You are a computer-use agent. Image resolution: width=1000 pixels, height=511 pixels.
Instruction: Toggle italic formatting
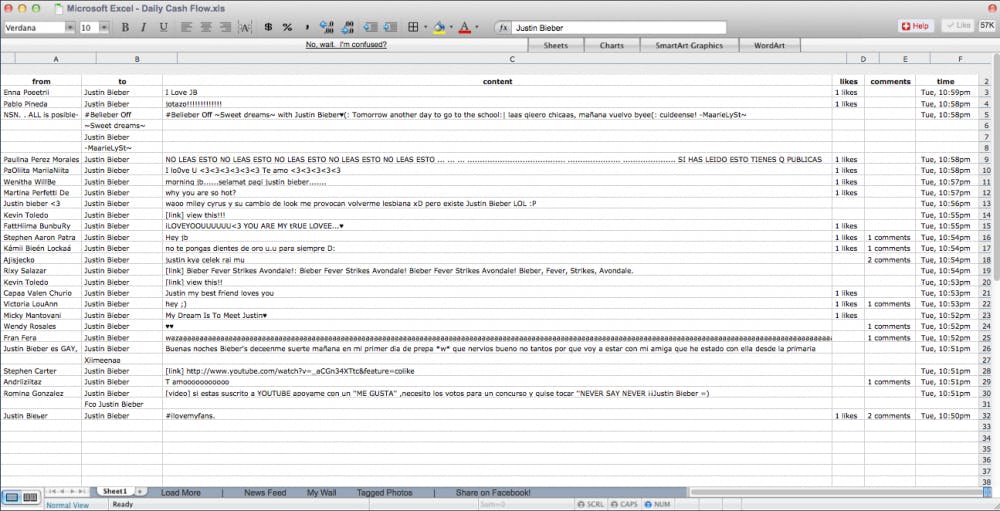[145, 27]
